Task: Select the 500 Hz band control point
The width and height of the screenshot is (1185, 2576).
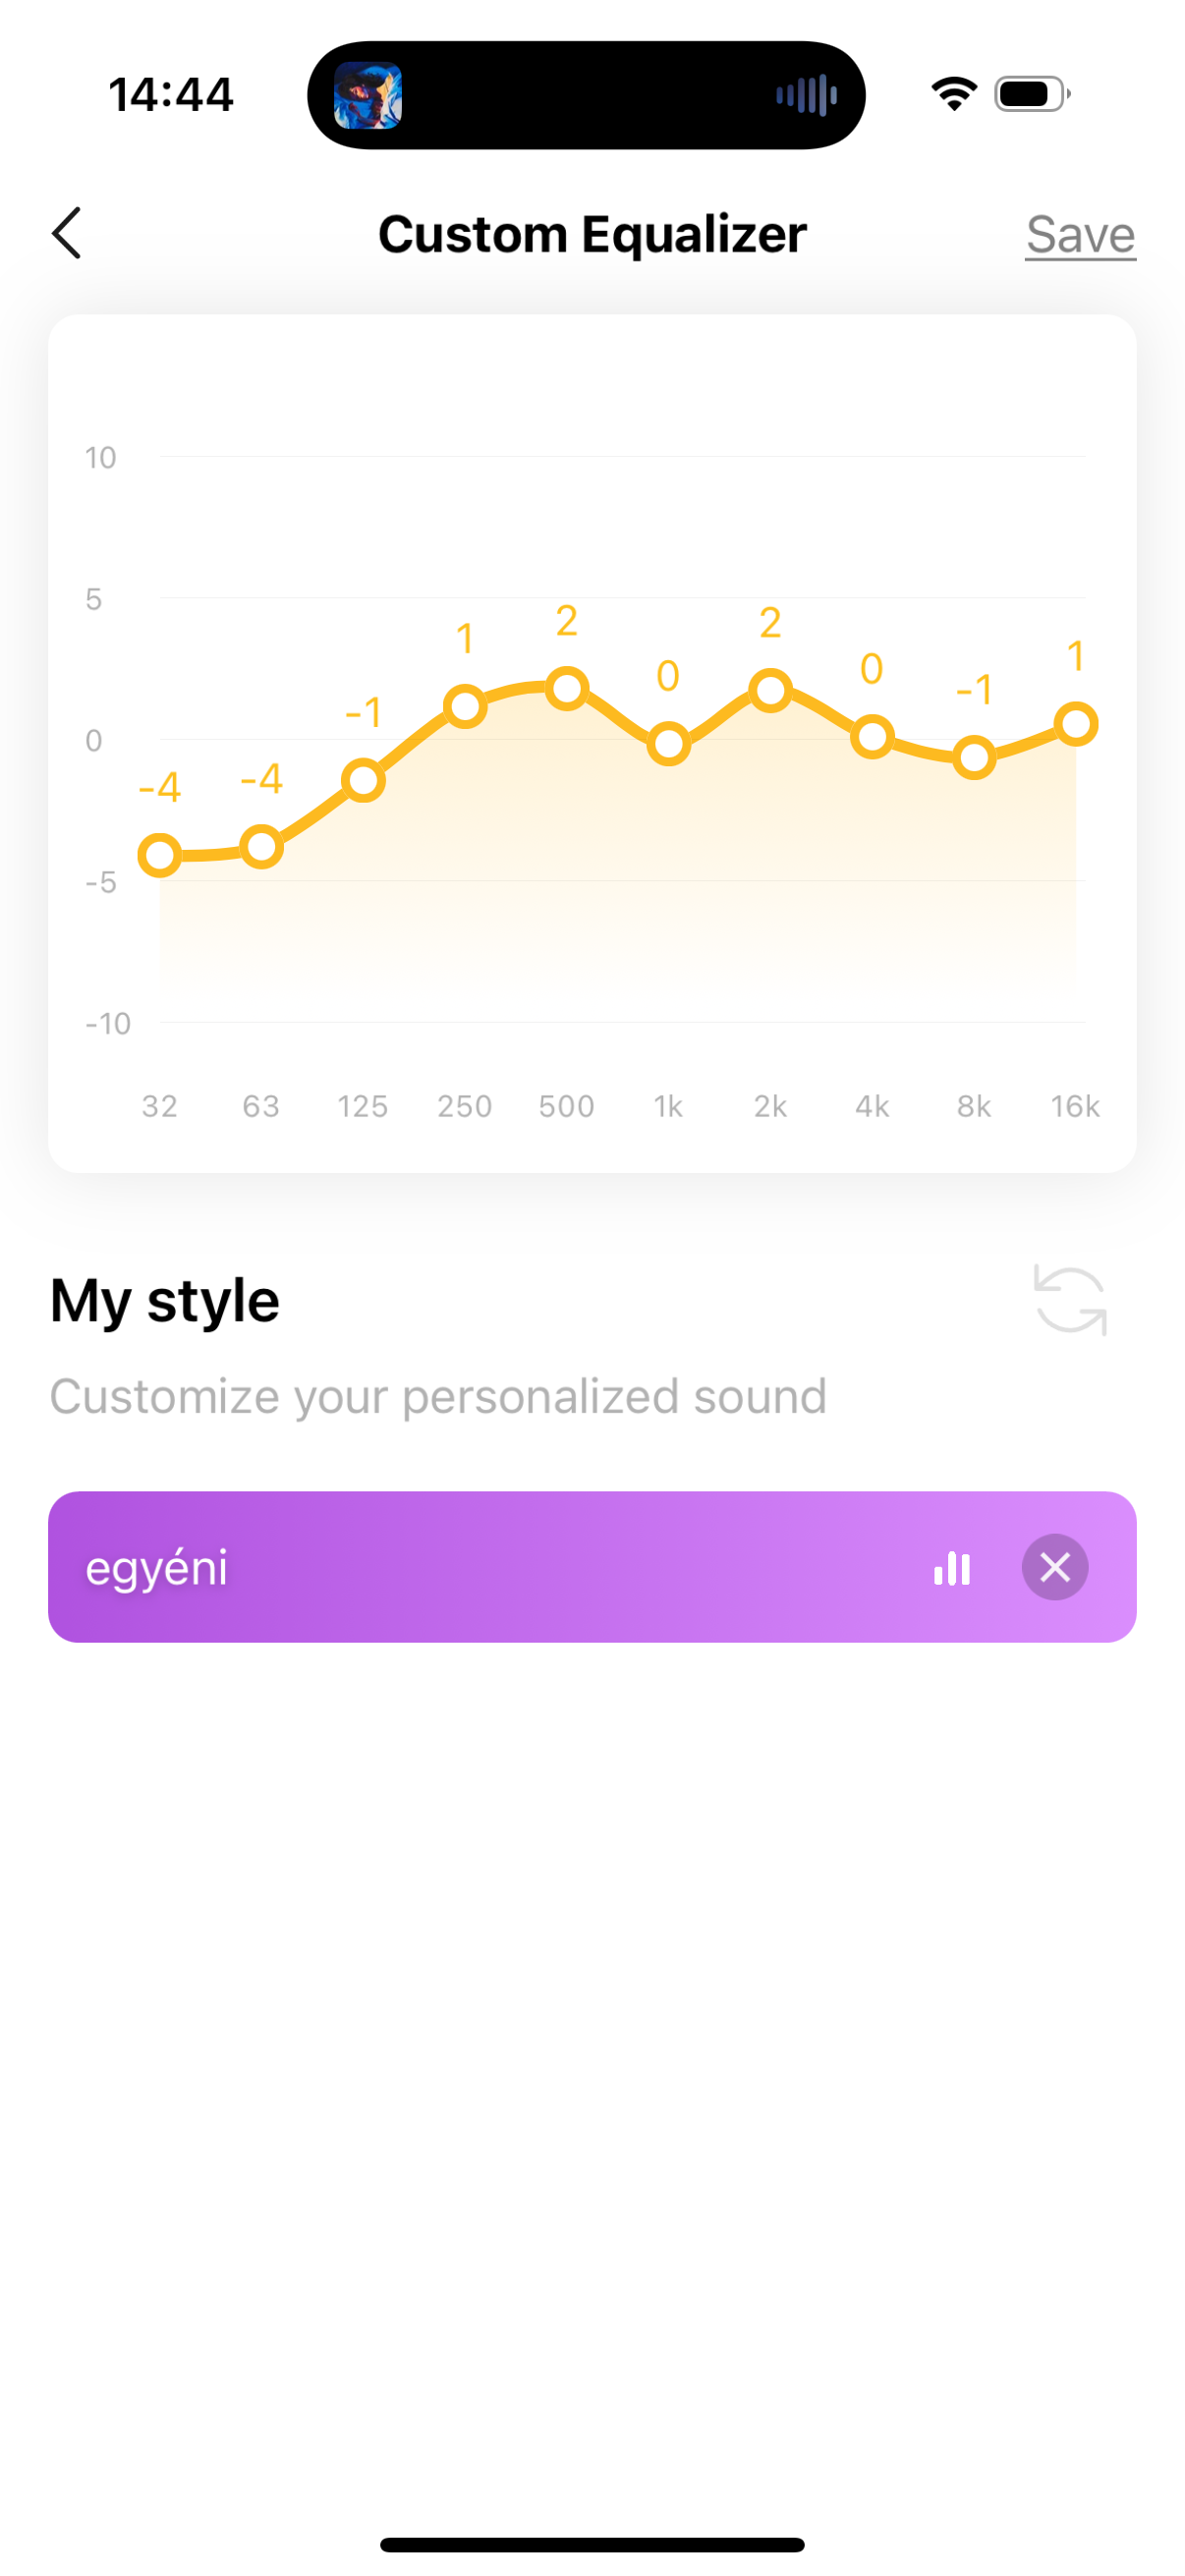Action: pyautogui.click(x=567, y=689)
